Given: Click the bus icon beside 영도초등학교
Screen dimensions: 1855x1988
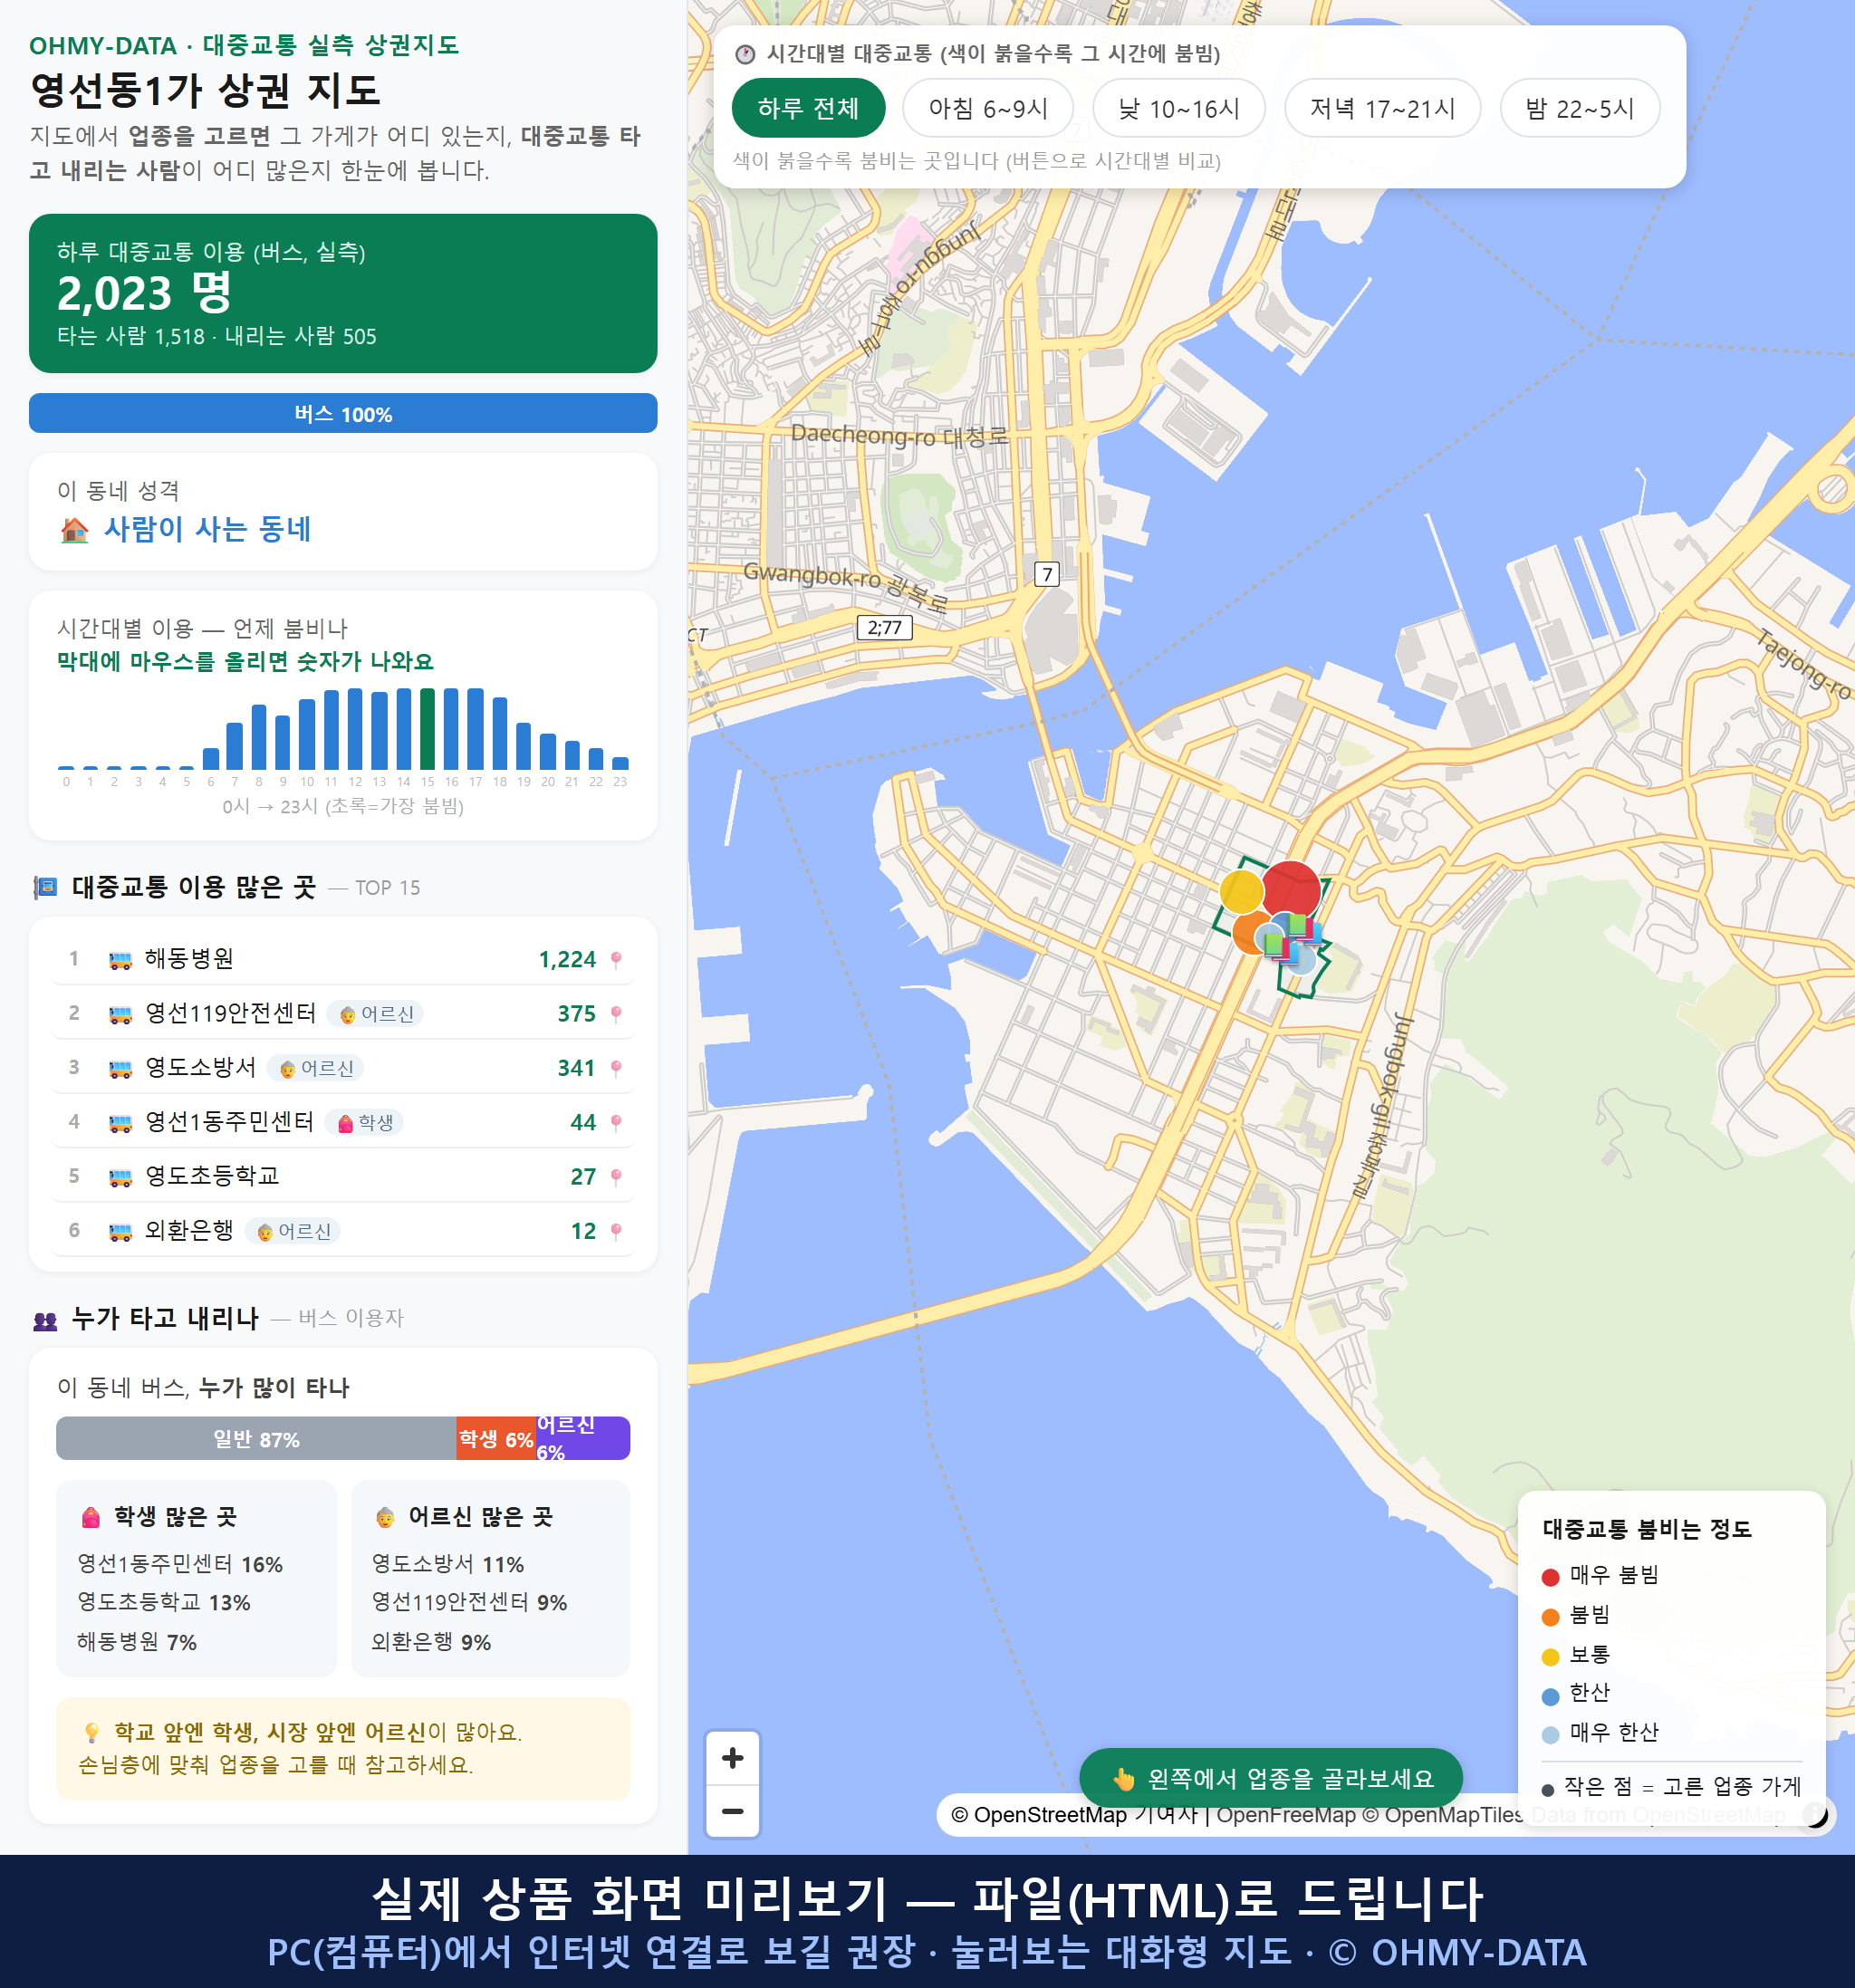Looking at the screenshot, I should point(120,1177).
